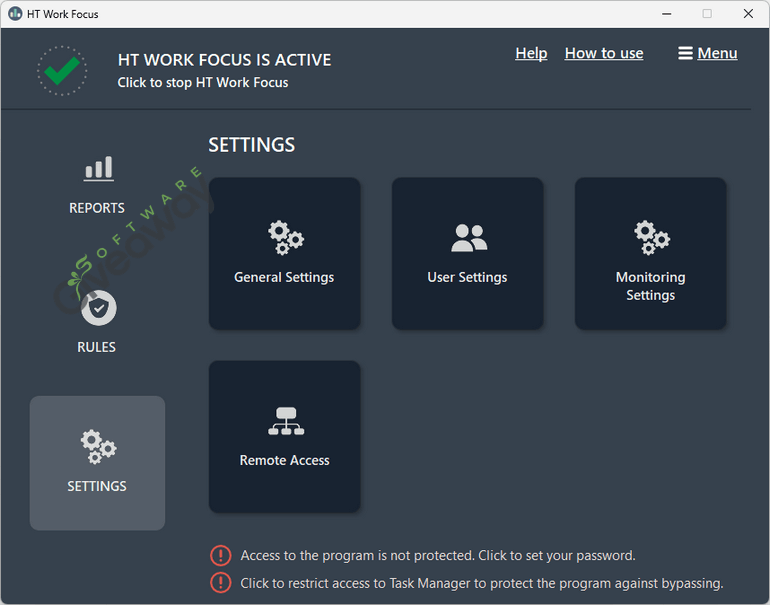Click the Monitoring Settings label
This screenshot has width=770, height=605.
click(650, 286)
